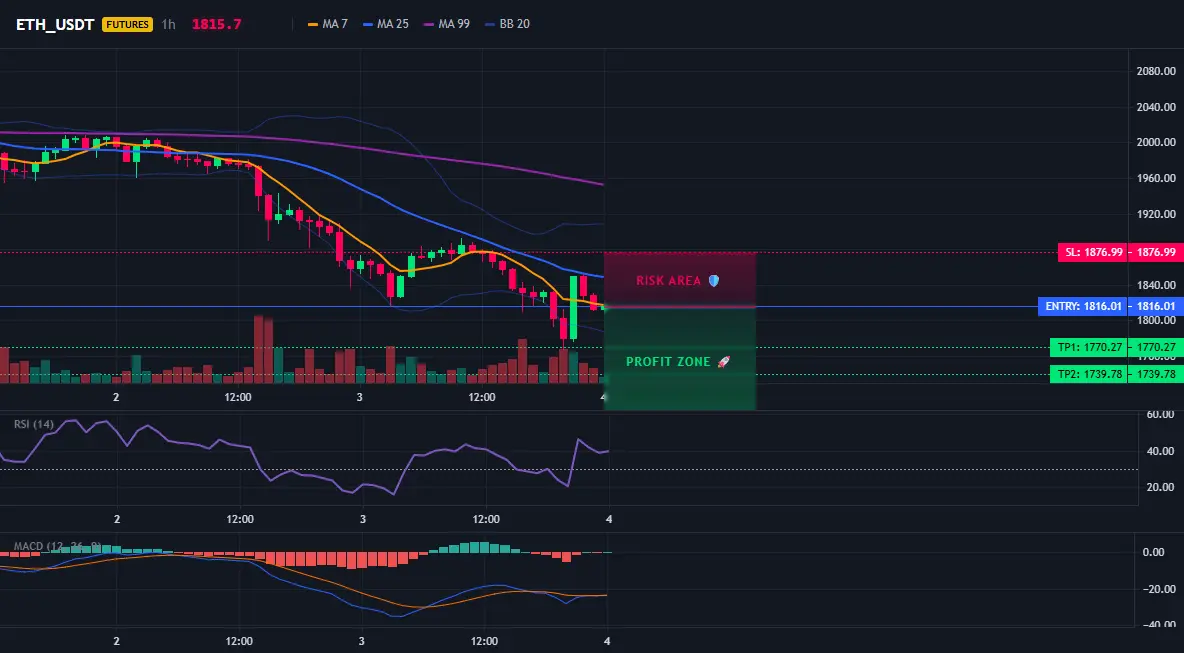
Task: Click the large green candlestick near the entry
Action: 574,308
